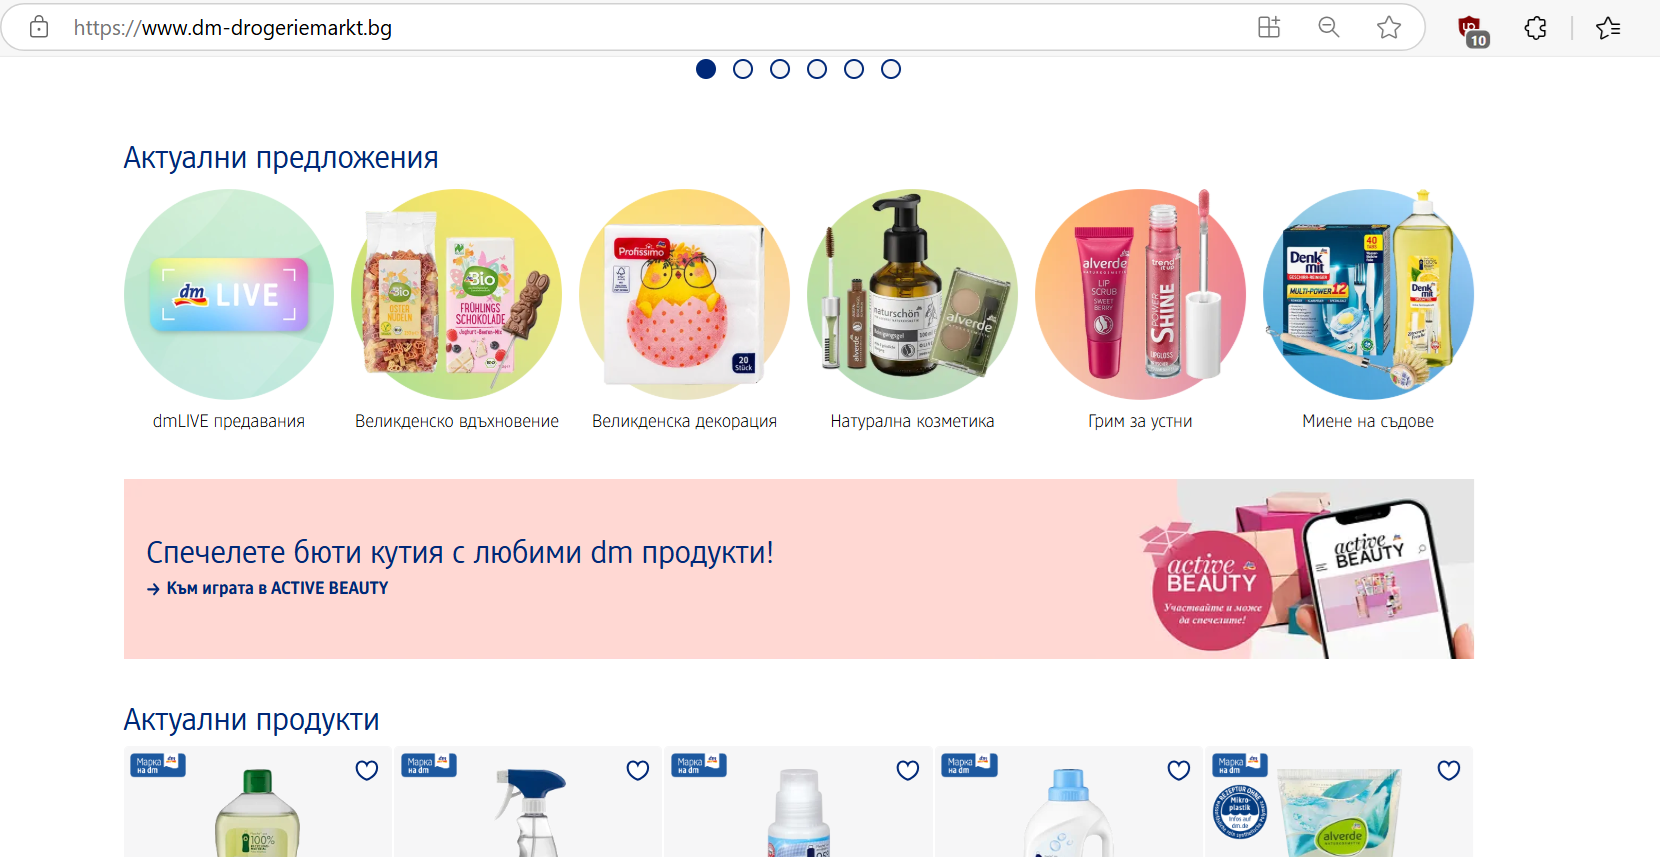The width and height of the screenshot is (1660, 857).
Task: Click the favorites star in address bar
Action: point(1389,28)
